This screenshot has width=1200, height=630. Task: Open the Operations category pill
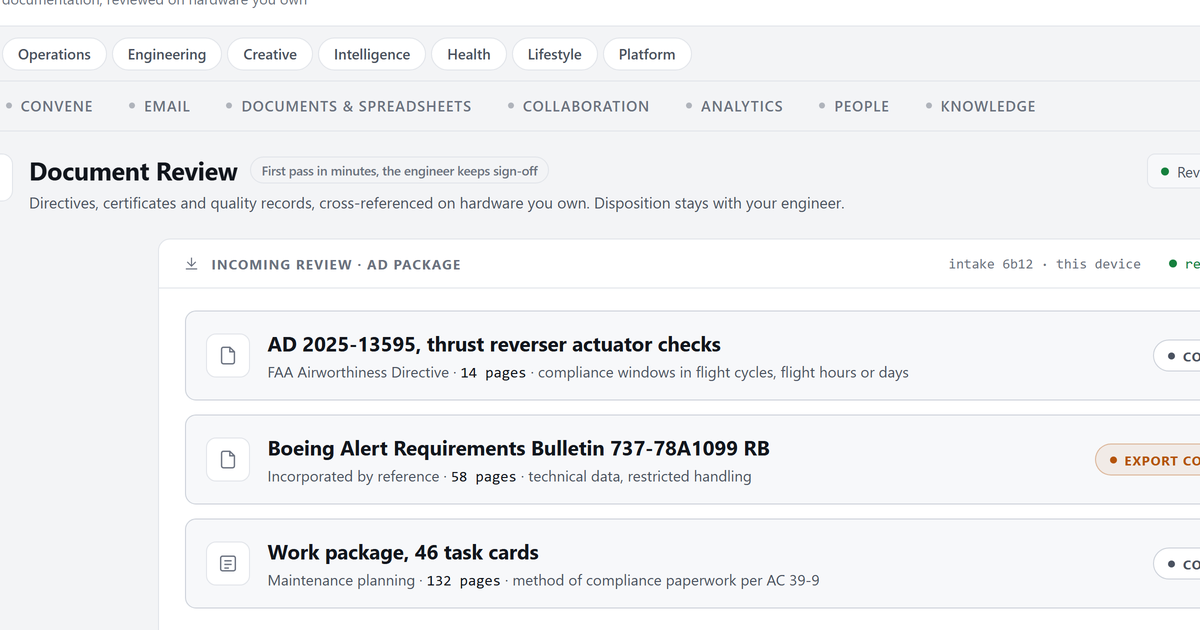54,54
